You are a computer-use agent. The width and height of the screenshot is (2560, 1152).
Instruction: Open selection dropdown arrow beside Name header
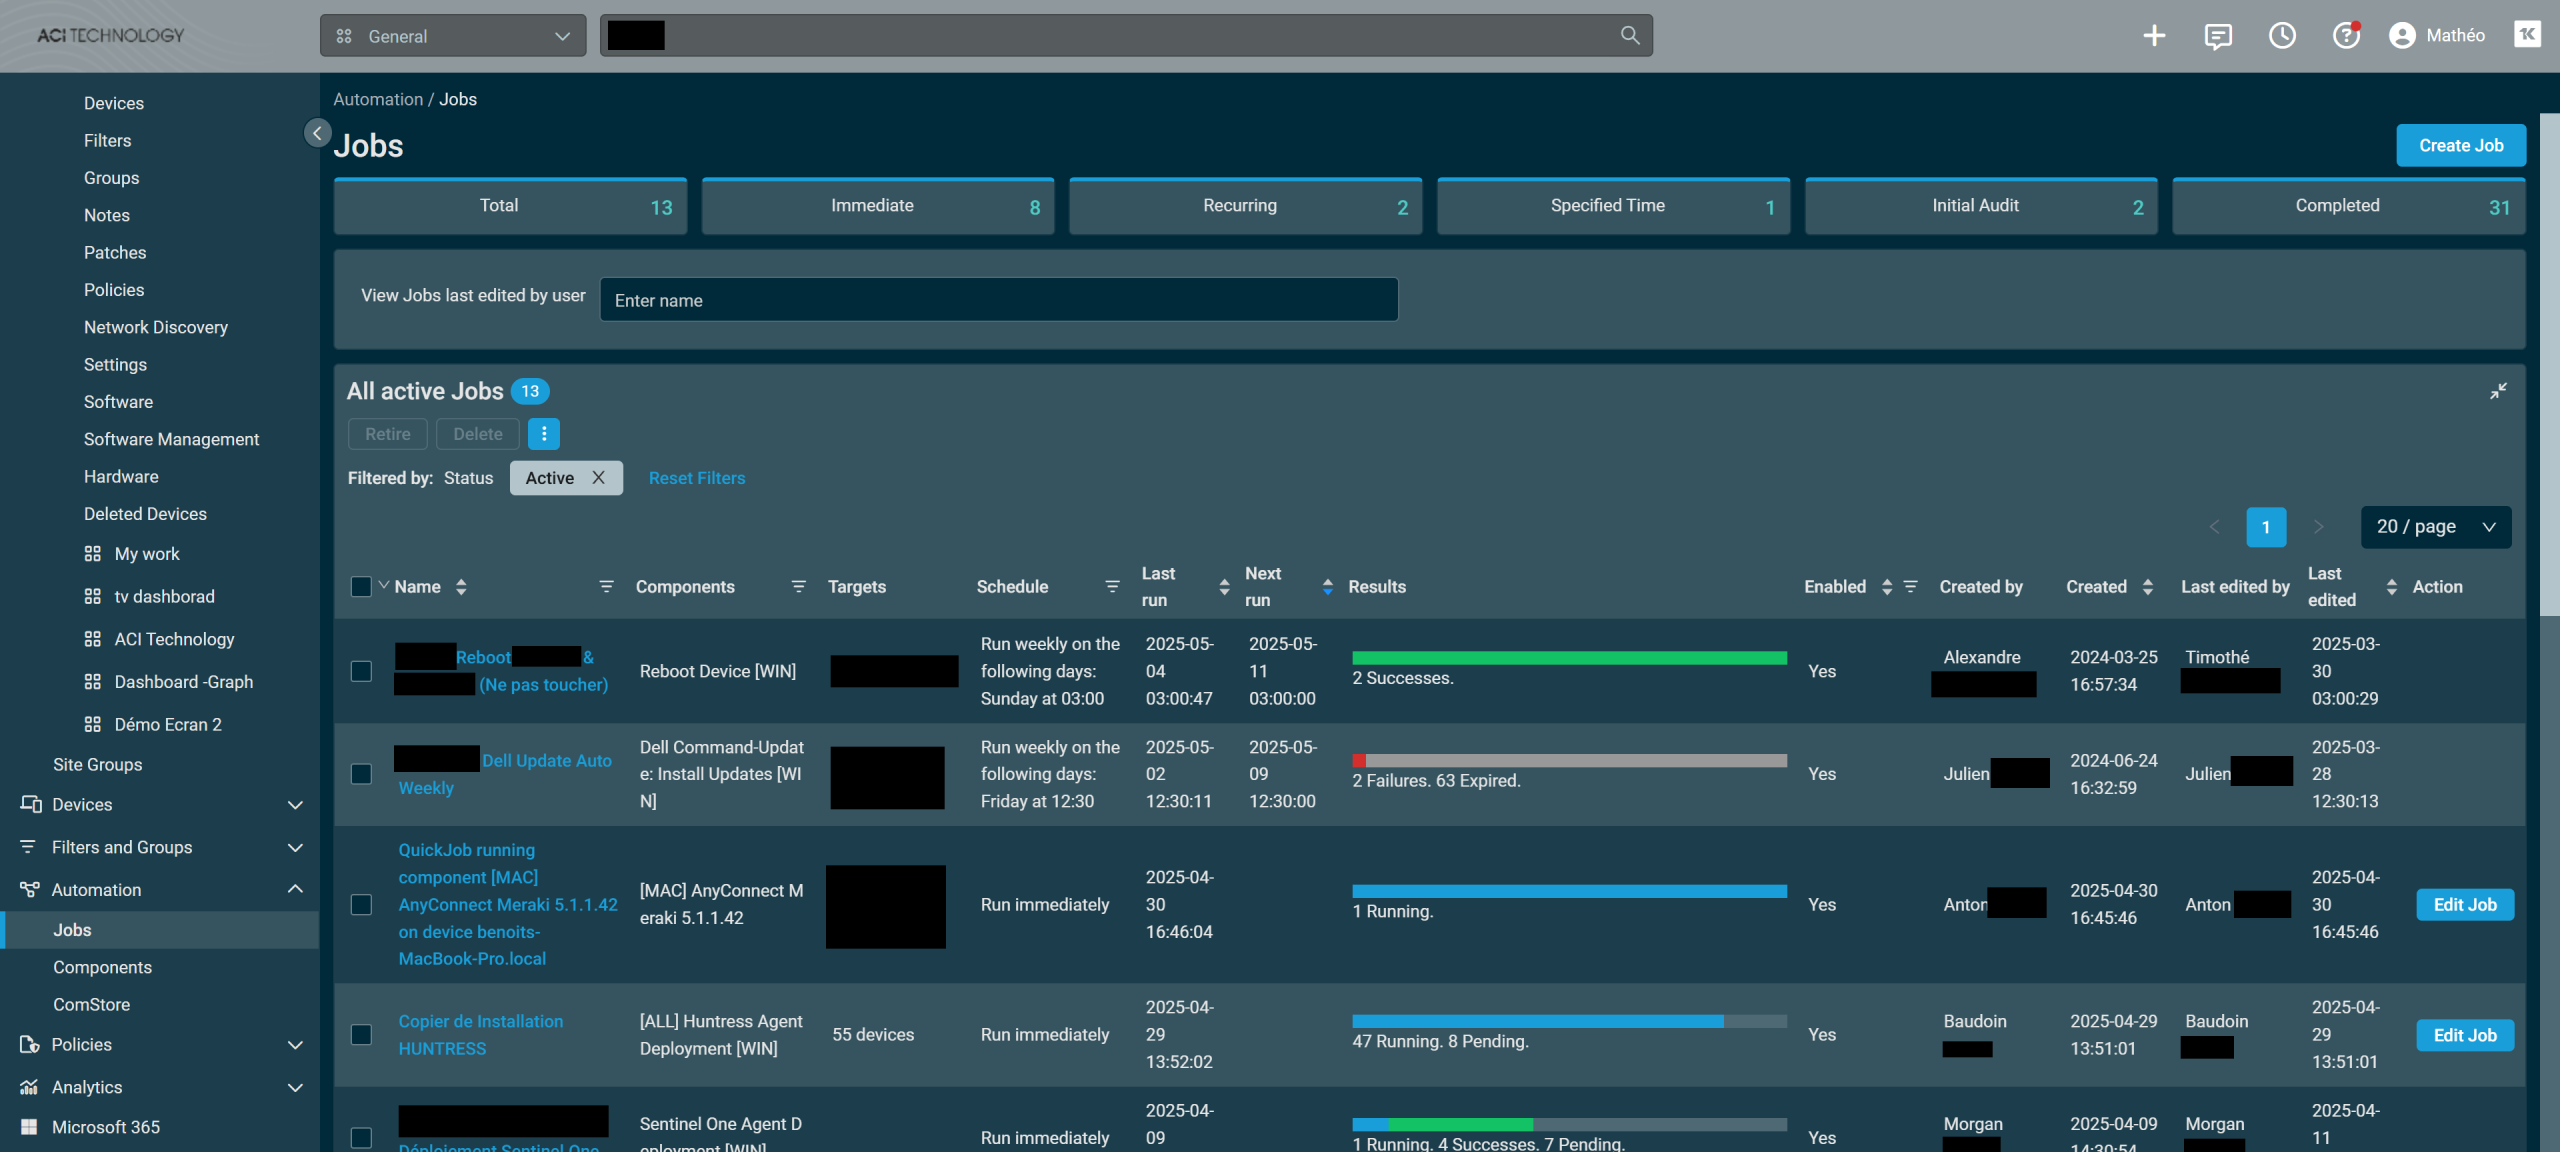click(x=384, y=585)
